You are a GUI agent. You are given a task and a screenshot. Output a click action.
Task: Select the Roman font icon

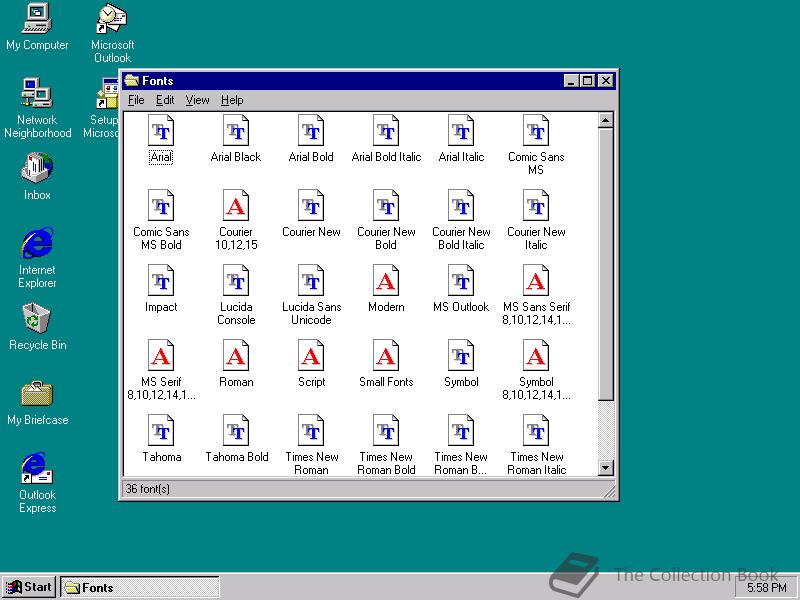point(236,356)
